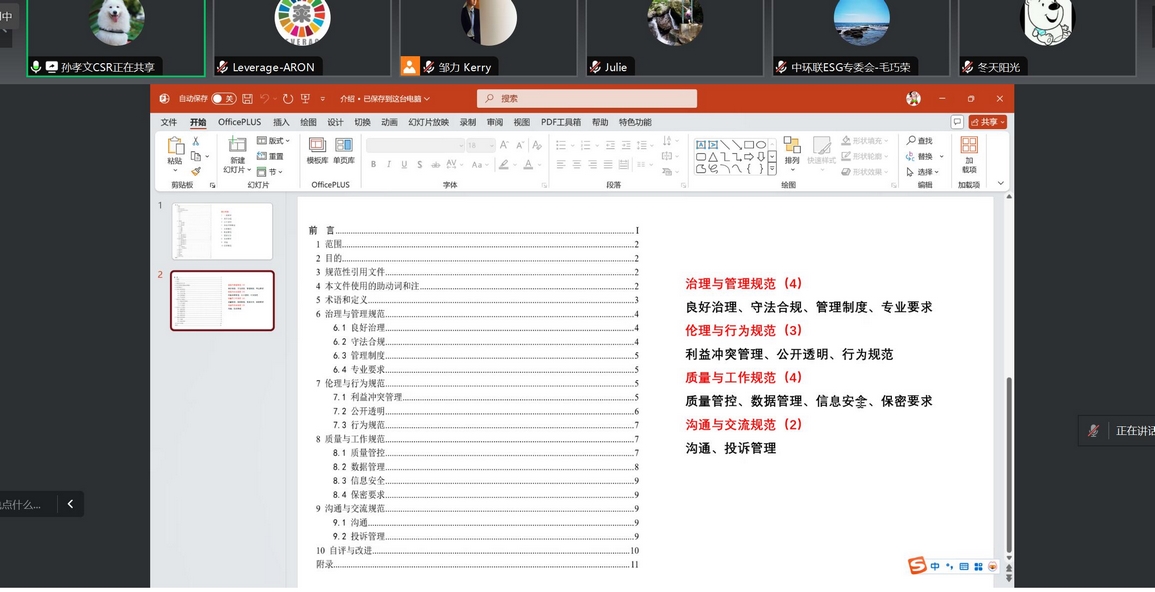
Task: Toggle underline formatting
Action: coord(405,164)
